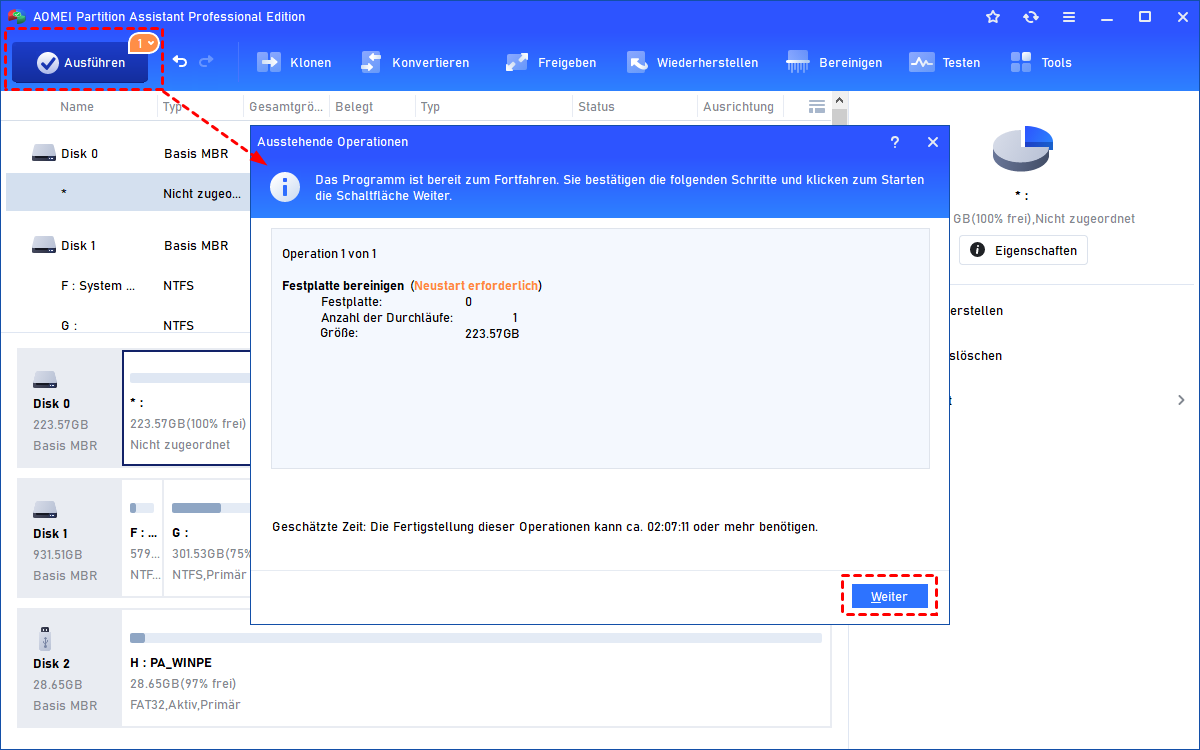
Task: Select the Disk 0 row in list
Action: tap(128, 153)
